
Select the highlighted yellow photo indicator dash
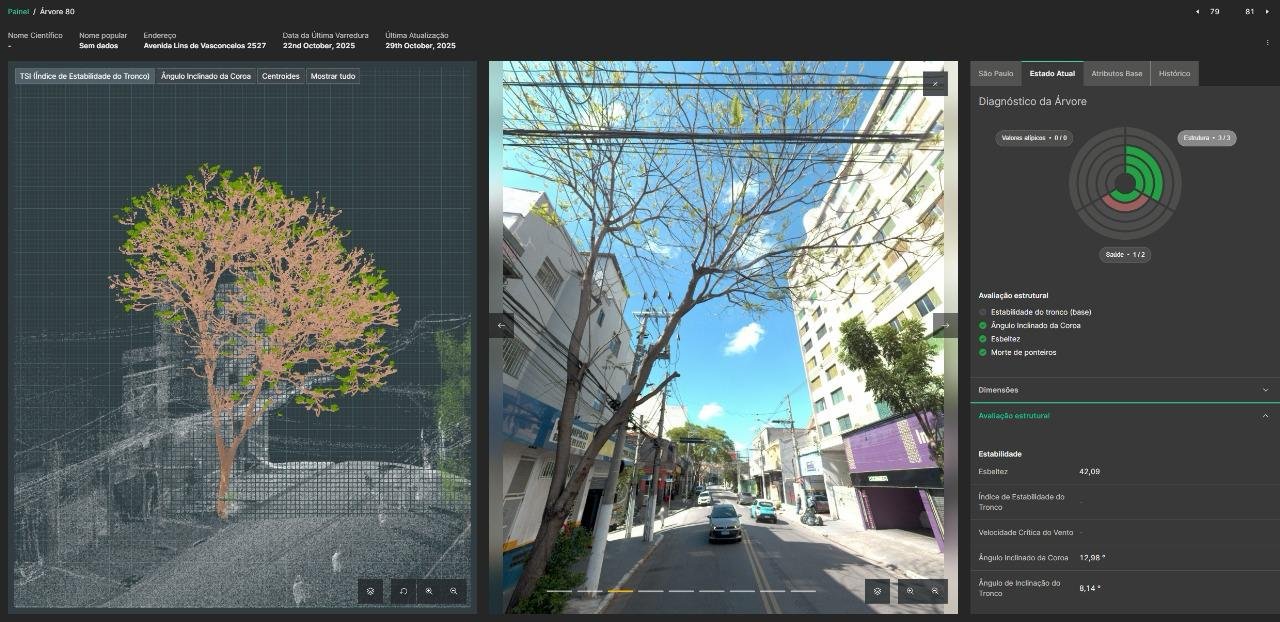(620, 591)
